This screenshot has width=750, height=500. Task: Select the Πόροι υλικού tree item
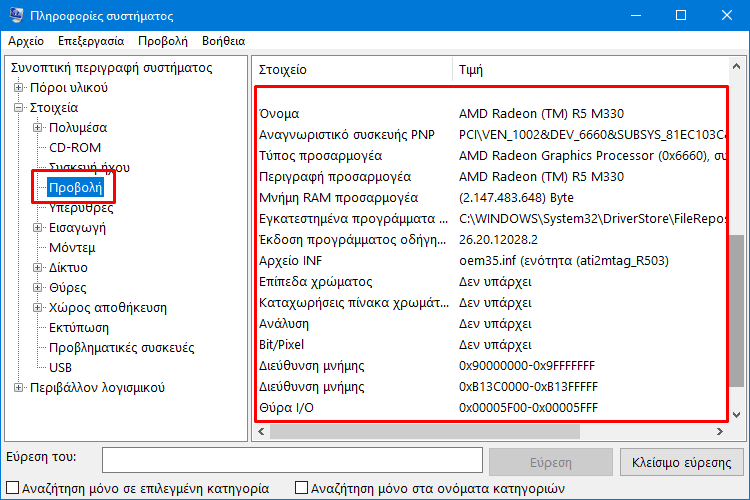tap(69, 88)
